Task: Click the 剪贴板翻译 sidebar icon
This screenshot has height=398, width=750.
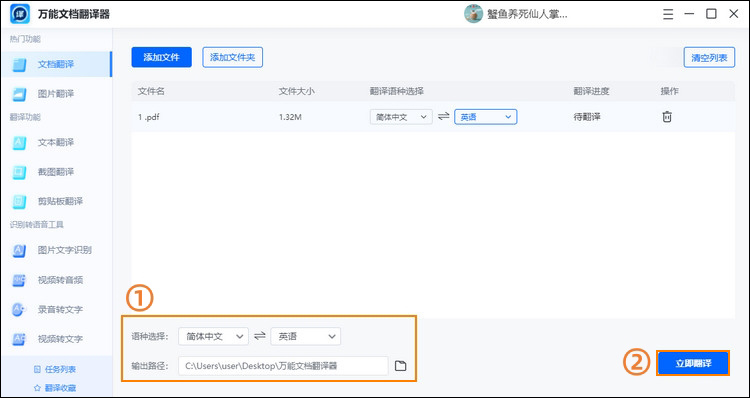Action: pyautogui.click(x=19, y=201)
